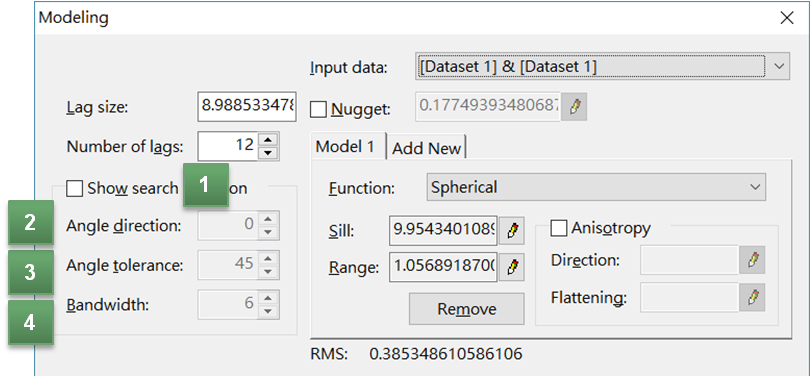
Task: Decrease the Number of lags with down arrow
Action: pyautogui.click(x=267, y=153)
